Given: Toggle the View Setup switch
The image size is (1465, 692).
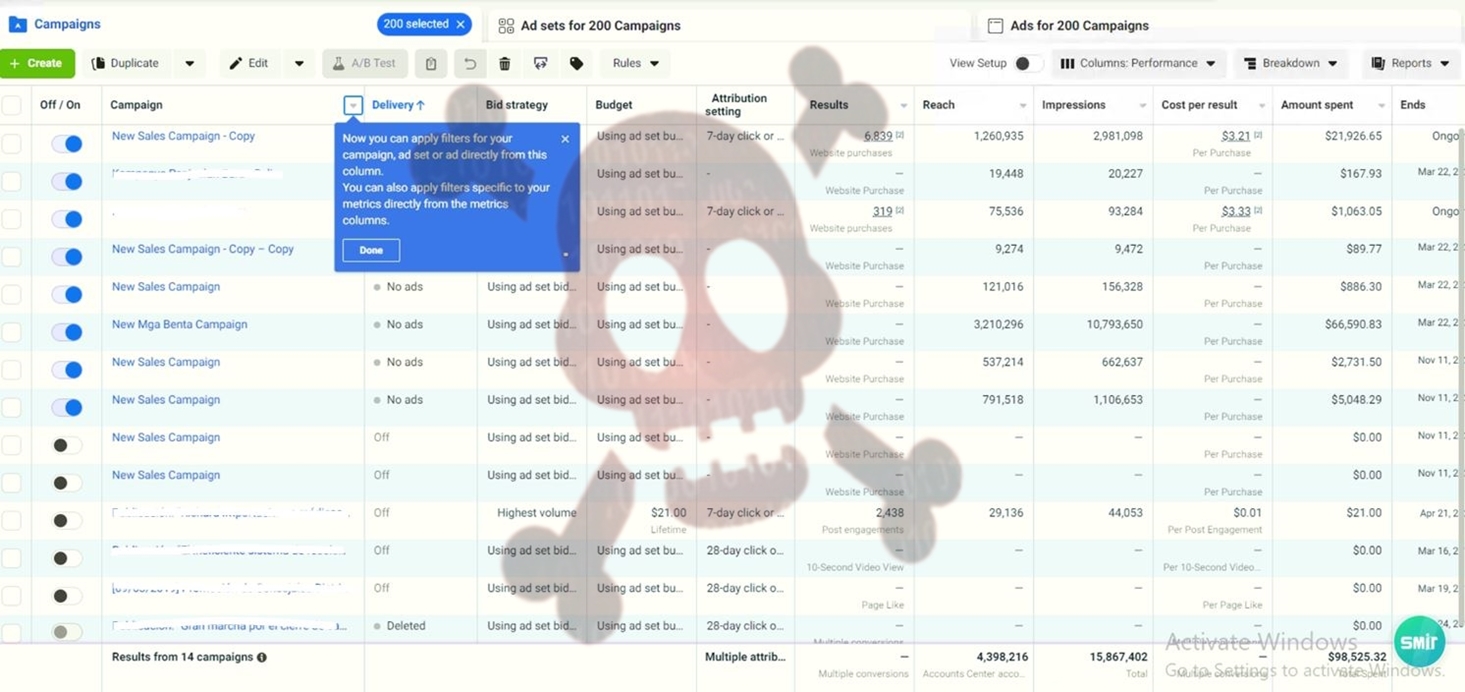Looking at the screenshot, I should pyautogui.click(x=1027, y=63).
